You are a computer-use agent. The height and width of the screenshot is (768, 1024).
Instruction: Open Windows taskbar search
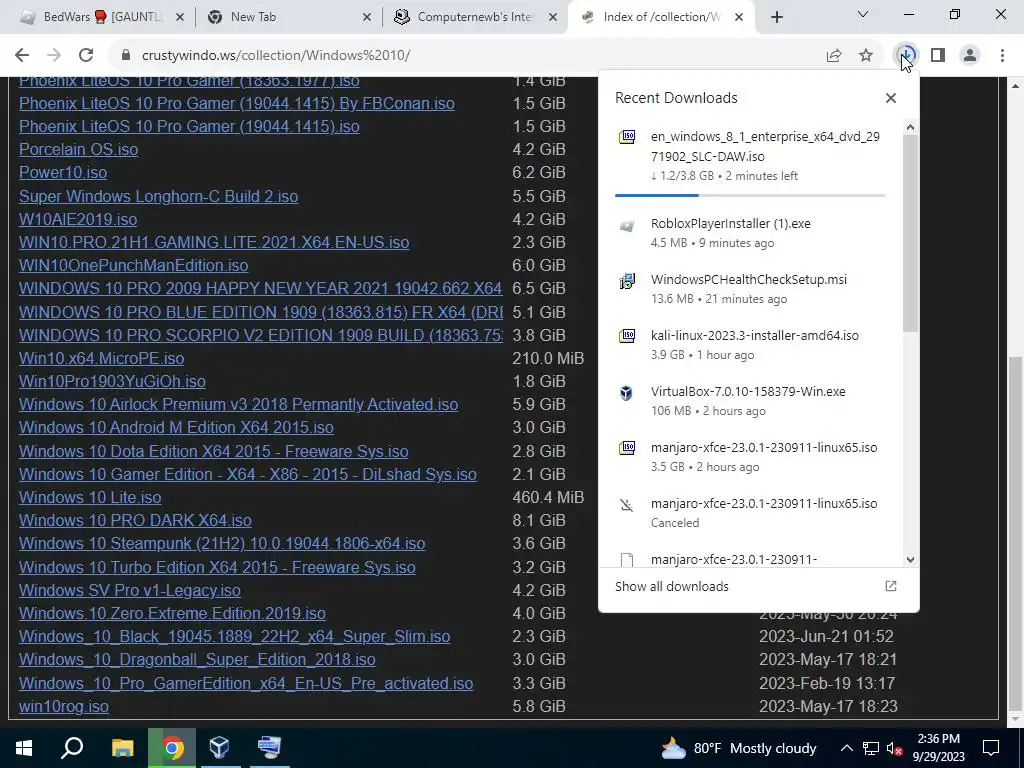[72, 748]
